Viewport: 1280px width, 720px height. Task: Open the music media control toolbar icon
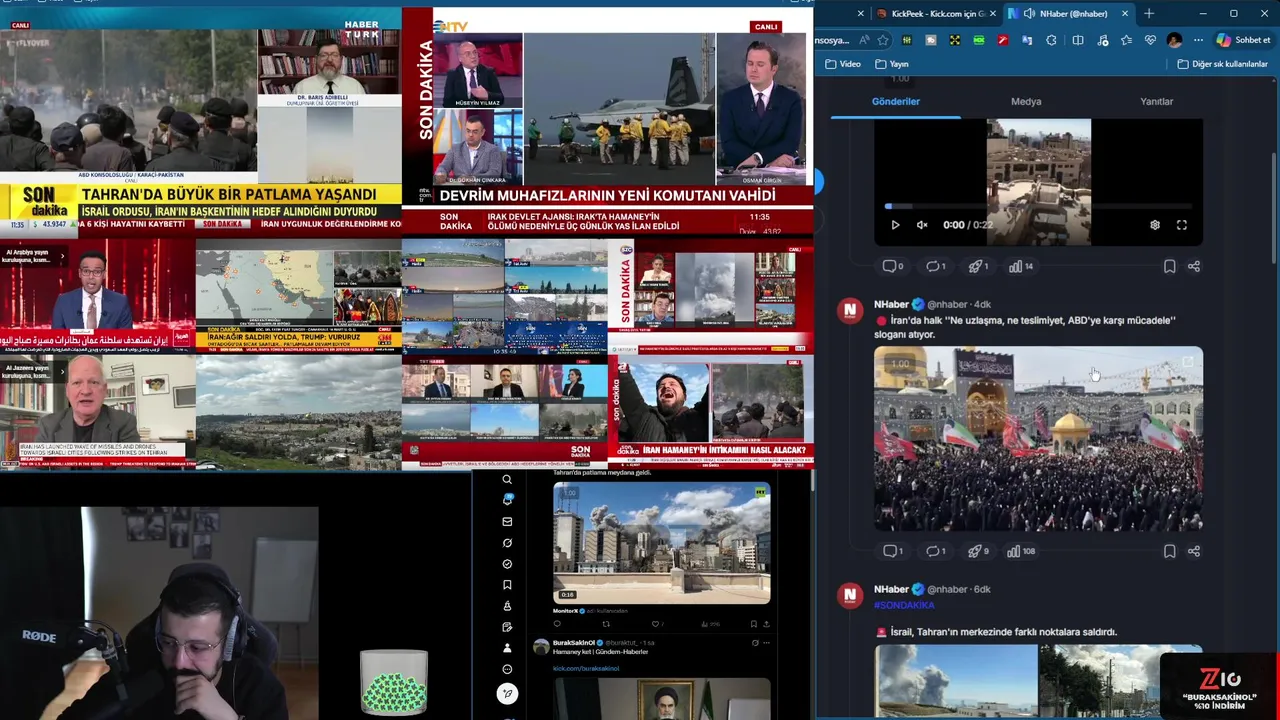1103,40
